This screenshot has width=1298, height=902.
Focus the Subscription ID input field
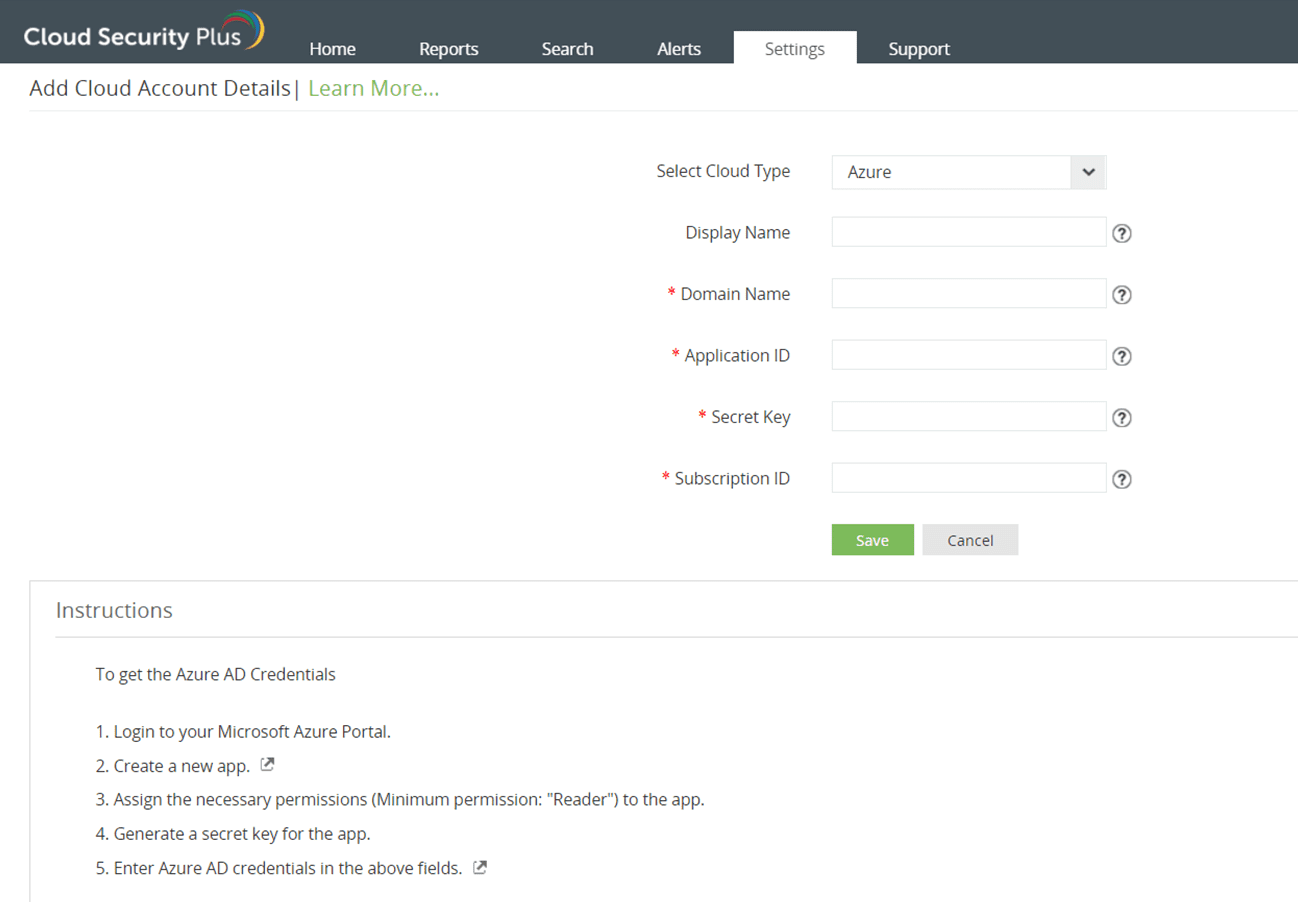click(x=969, y=478)
